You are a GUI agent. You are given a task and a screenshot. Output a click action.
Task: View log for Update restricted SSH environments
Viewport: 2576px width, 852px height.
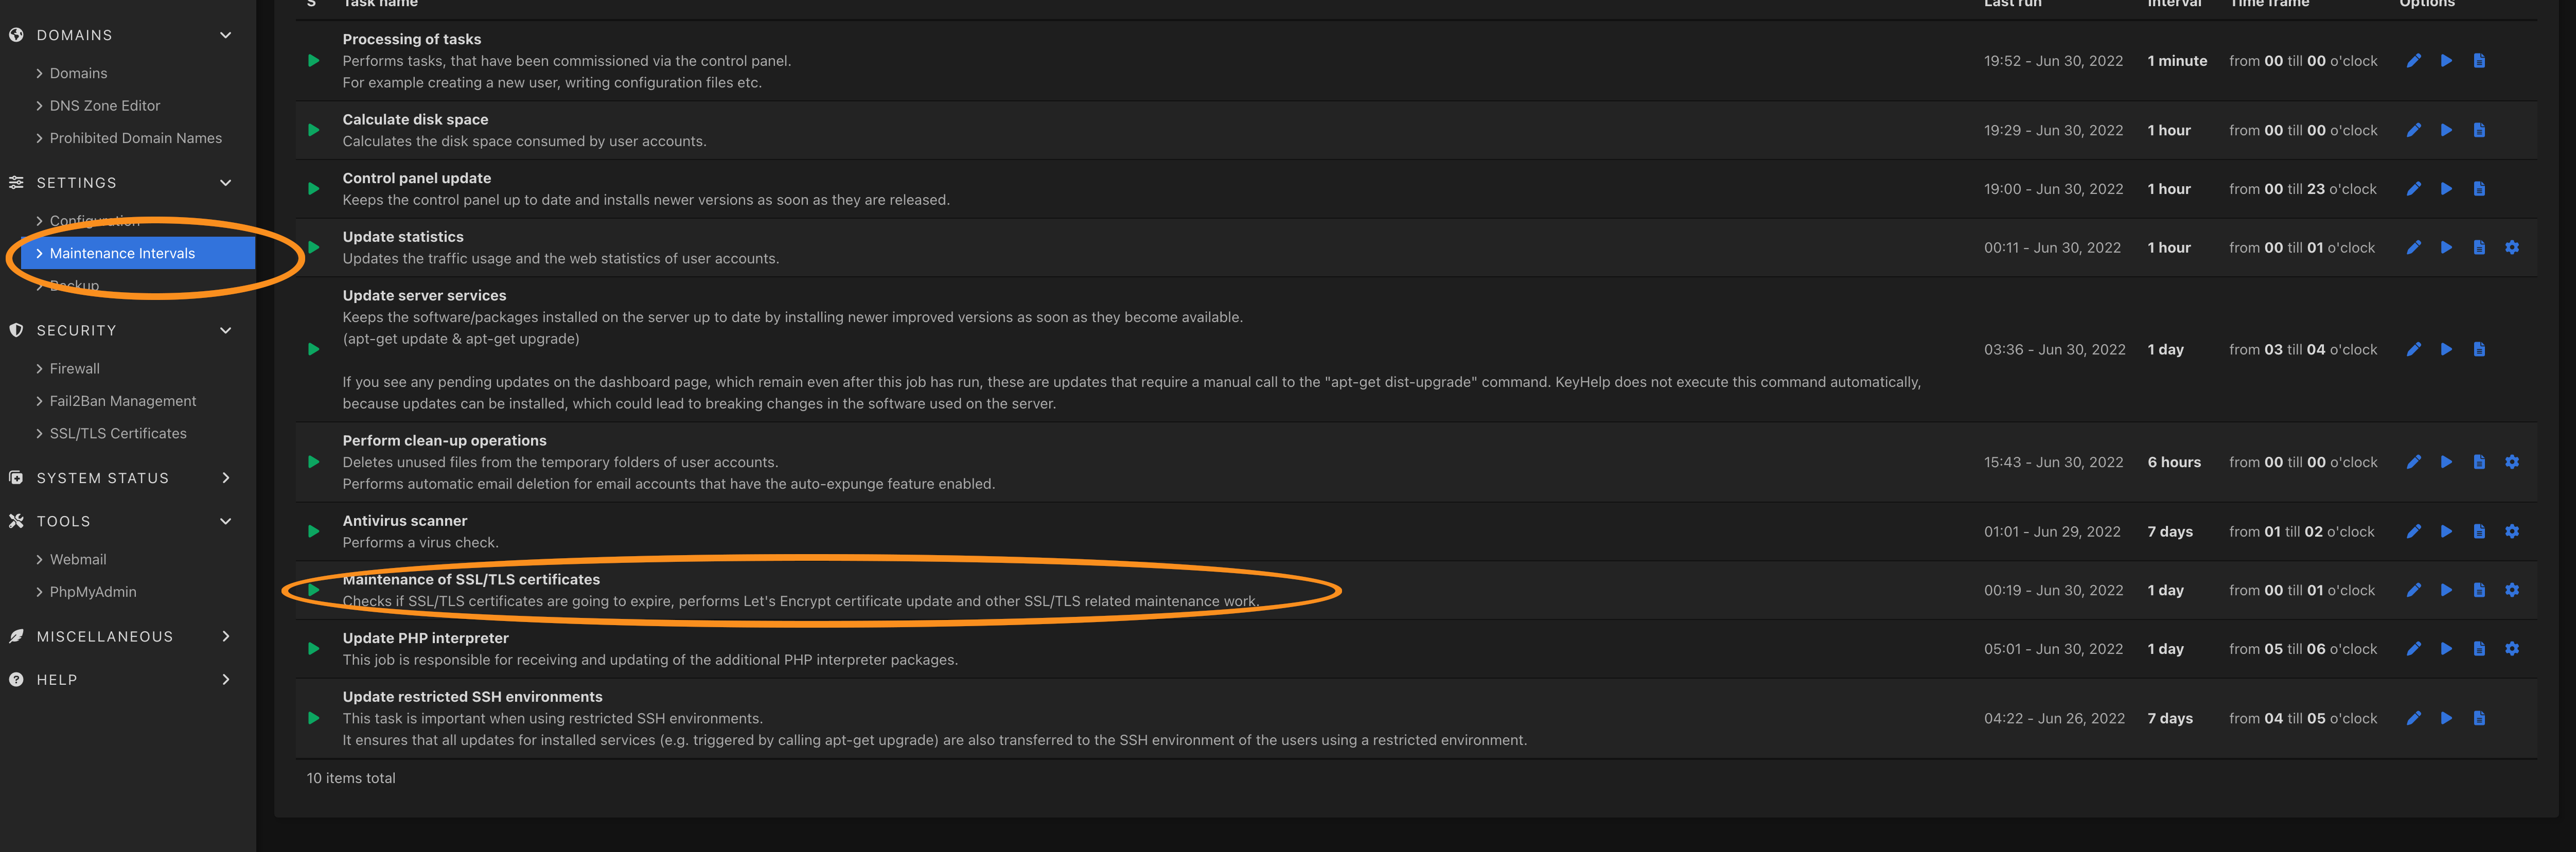[2479, 718]
